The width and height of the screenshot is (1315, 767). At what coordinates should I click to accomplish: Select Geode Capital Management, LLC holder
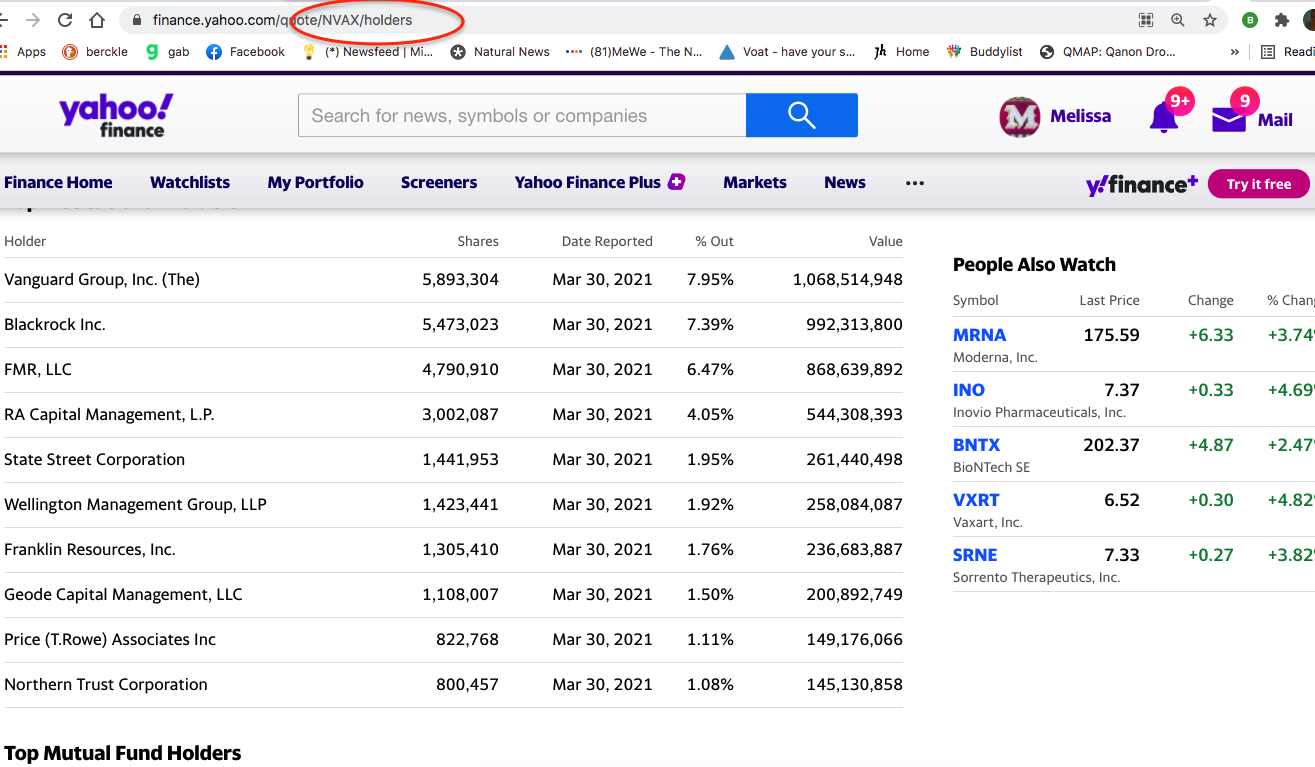click(x=123, y=595)
